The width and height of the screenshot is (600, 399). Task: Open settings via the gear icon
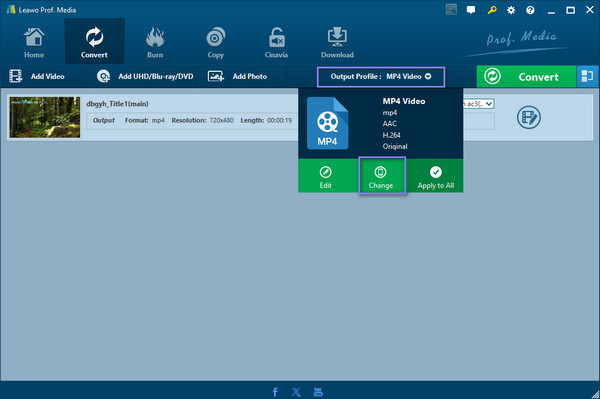point(511,10)
